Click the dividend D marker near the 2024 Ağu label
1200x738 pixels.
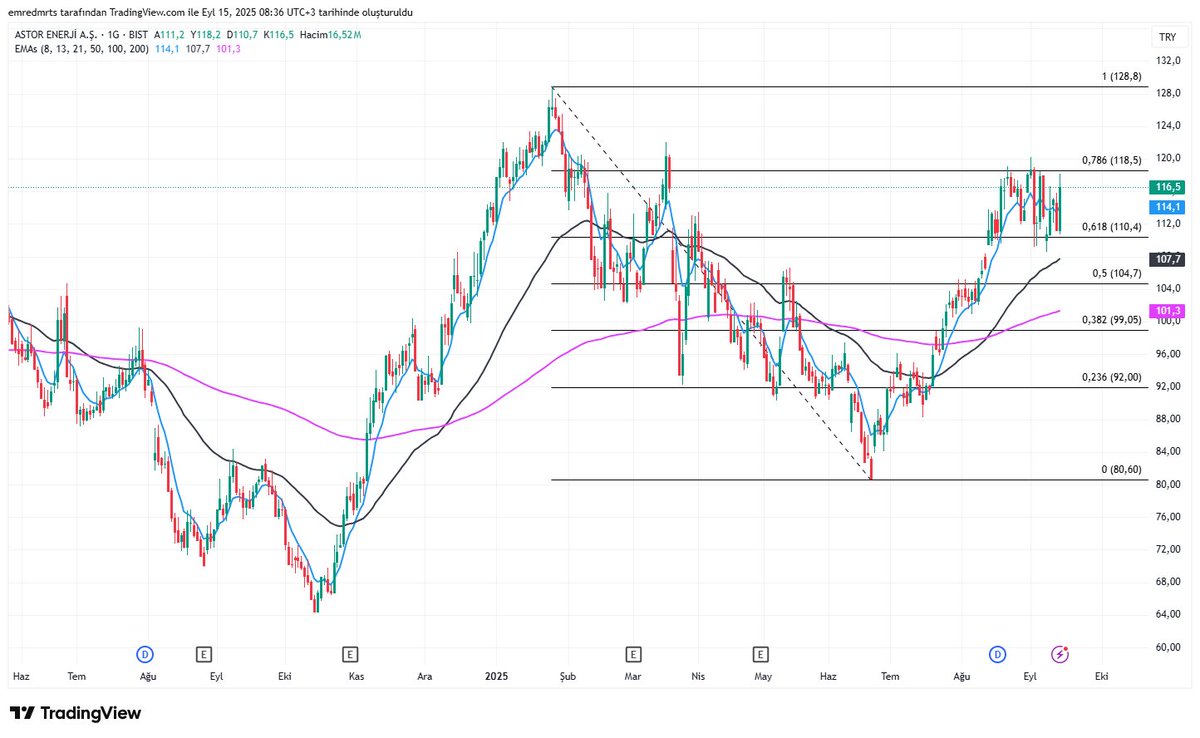tap(146, 654)
